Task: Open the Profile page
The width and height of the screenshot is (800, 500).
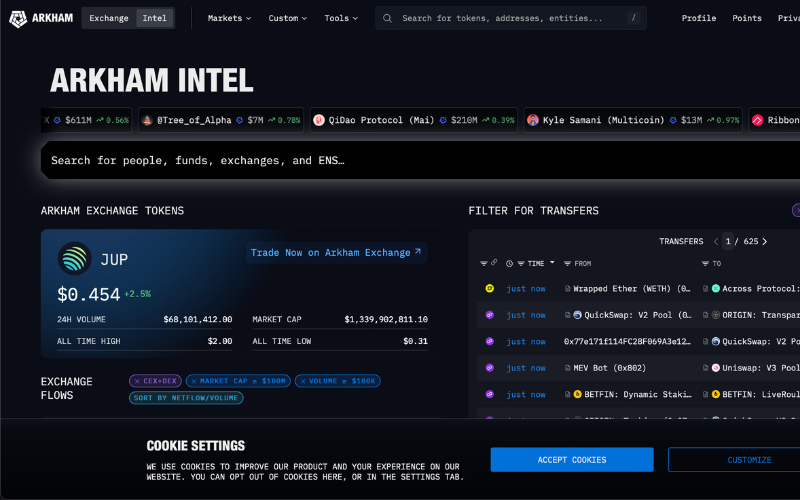Action: coord(699,18)
